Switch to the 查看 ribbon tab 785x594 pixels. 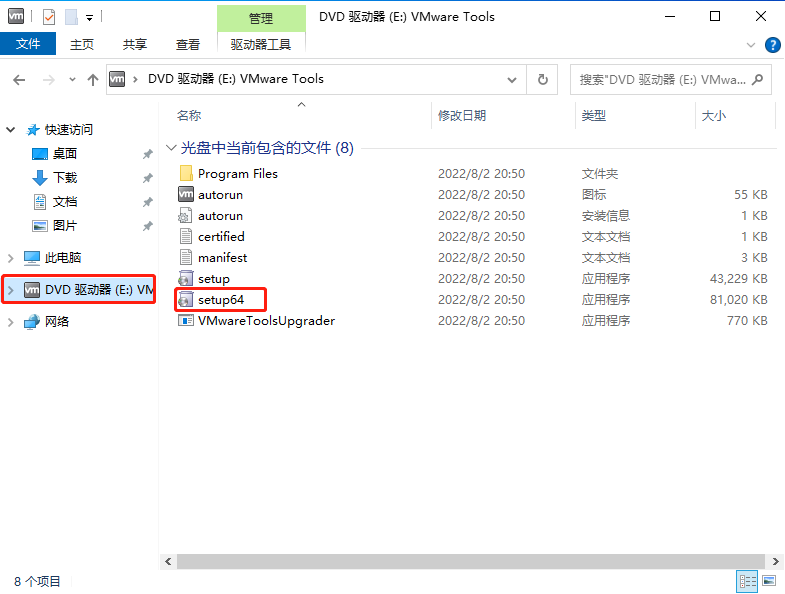pyautogui.click(x=188, y=45)
